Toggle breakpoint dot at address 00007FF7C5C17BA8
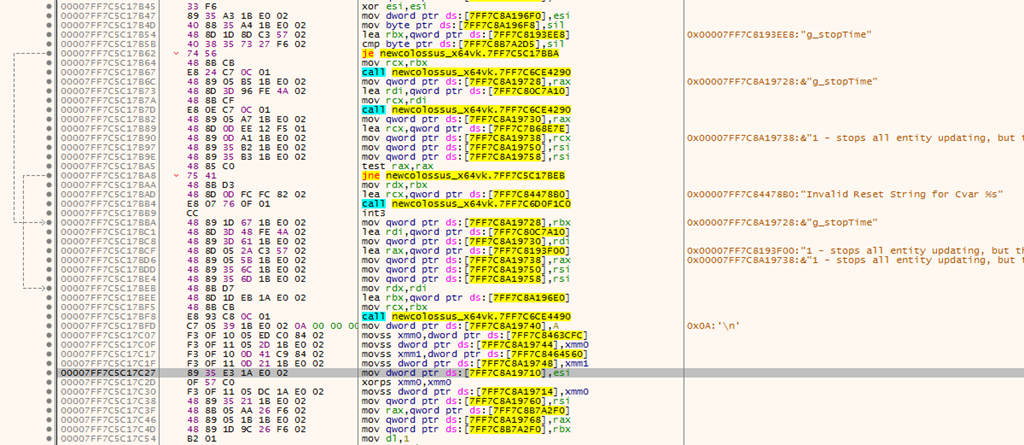This screenshot has height=445, width=1024. coord(50,176)
